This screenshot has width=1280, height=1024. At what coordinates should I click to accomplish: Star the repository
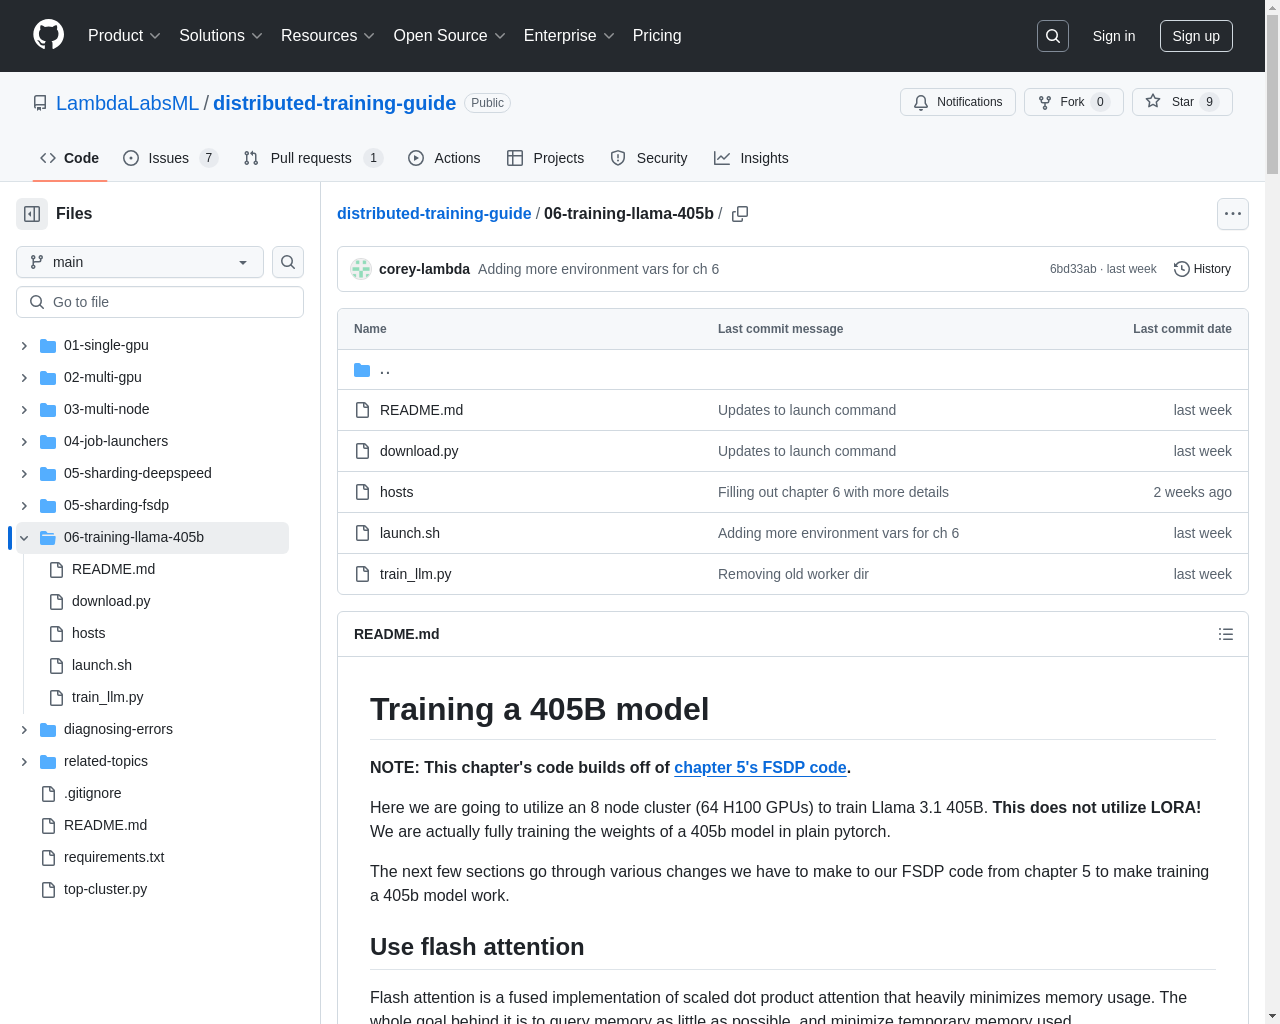[x=1182, y=102]
